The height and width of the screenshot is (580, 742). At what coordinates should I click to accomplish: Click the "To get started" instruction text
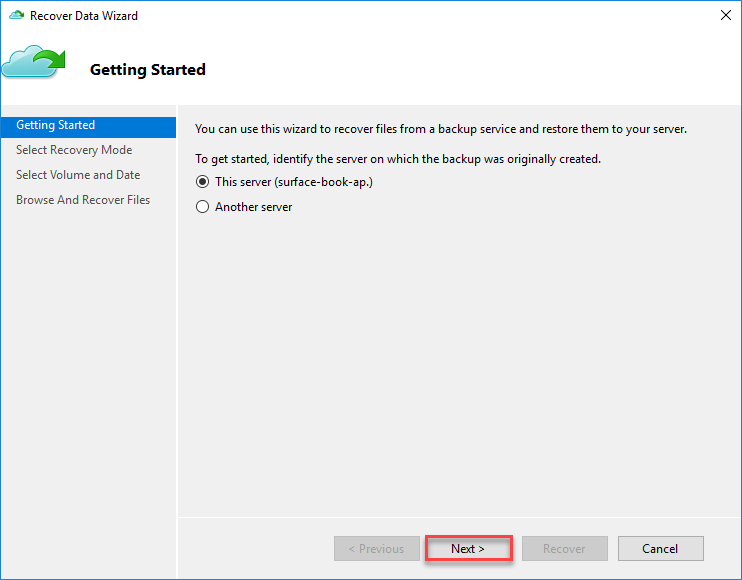pos(397,159)
